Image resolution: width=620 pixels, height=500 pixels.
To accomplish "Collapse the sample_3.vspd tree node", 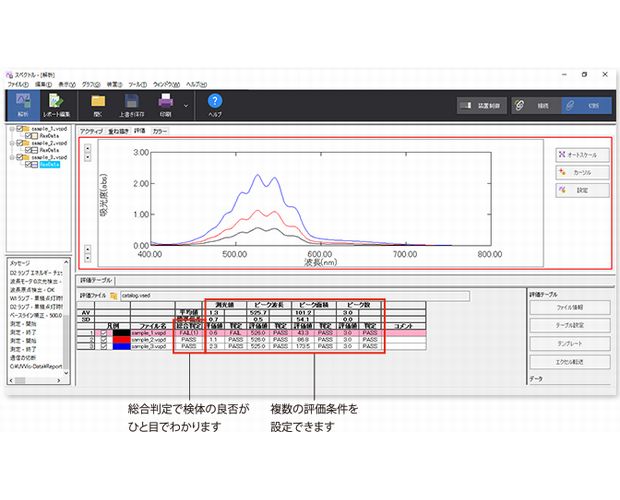I will click(12, 157).
